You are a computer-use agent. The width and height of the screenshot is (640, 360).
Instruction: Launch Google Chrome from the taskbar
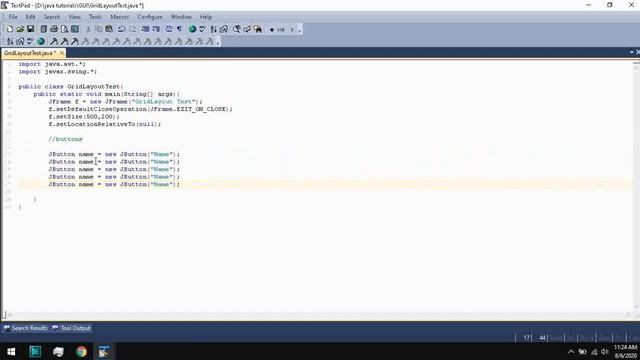(x=81, y=351)
